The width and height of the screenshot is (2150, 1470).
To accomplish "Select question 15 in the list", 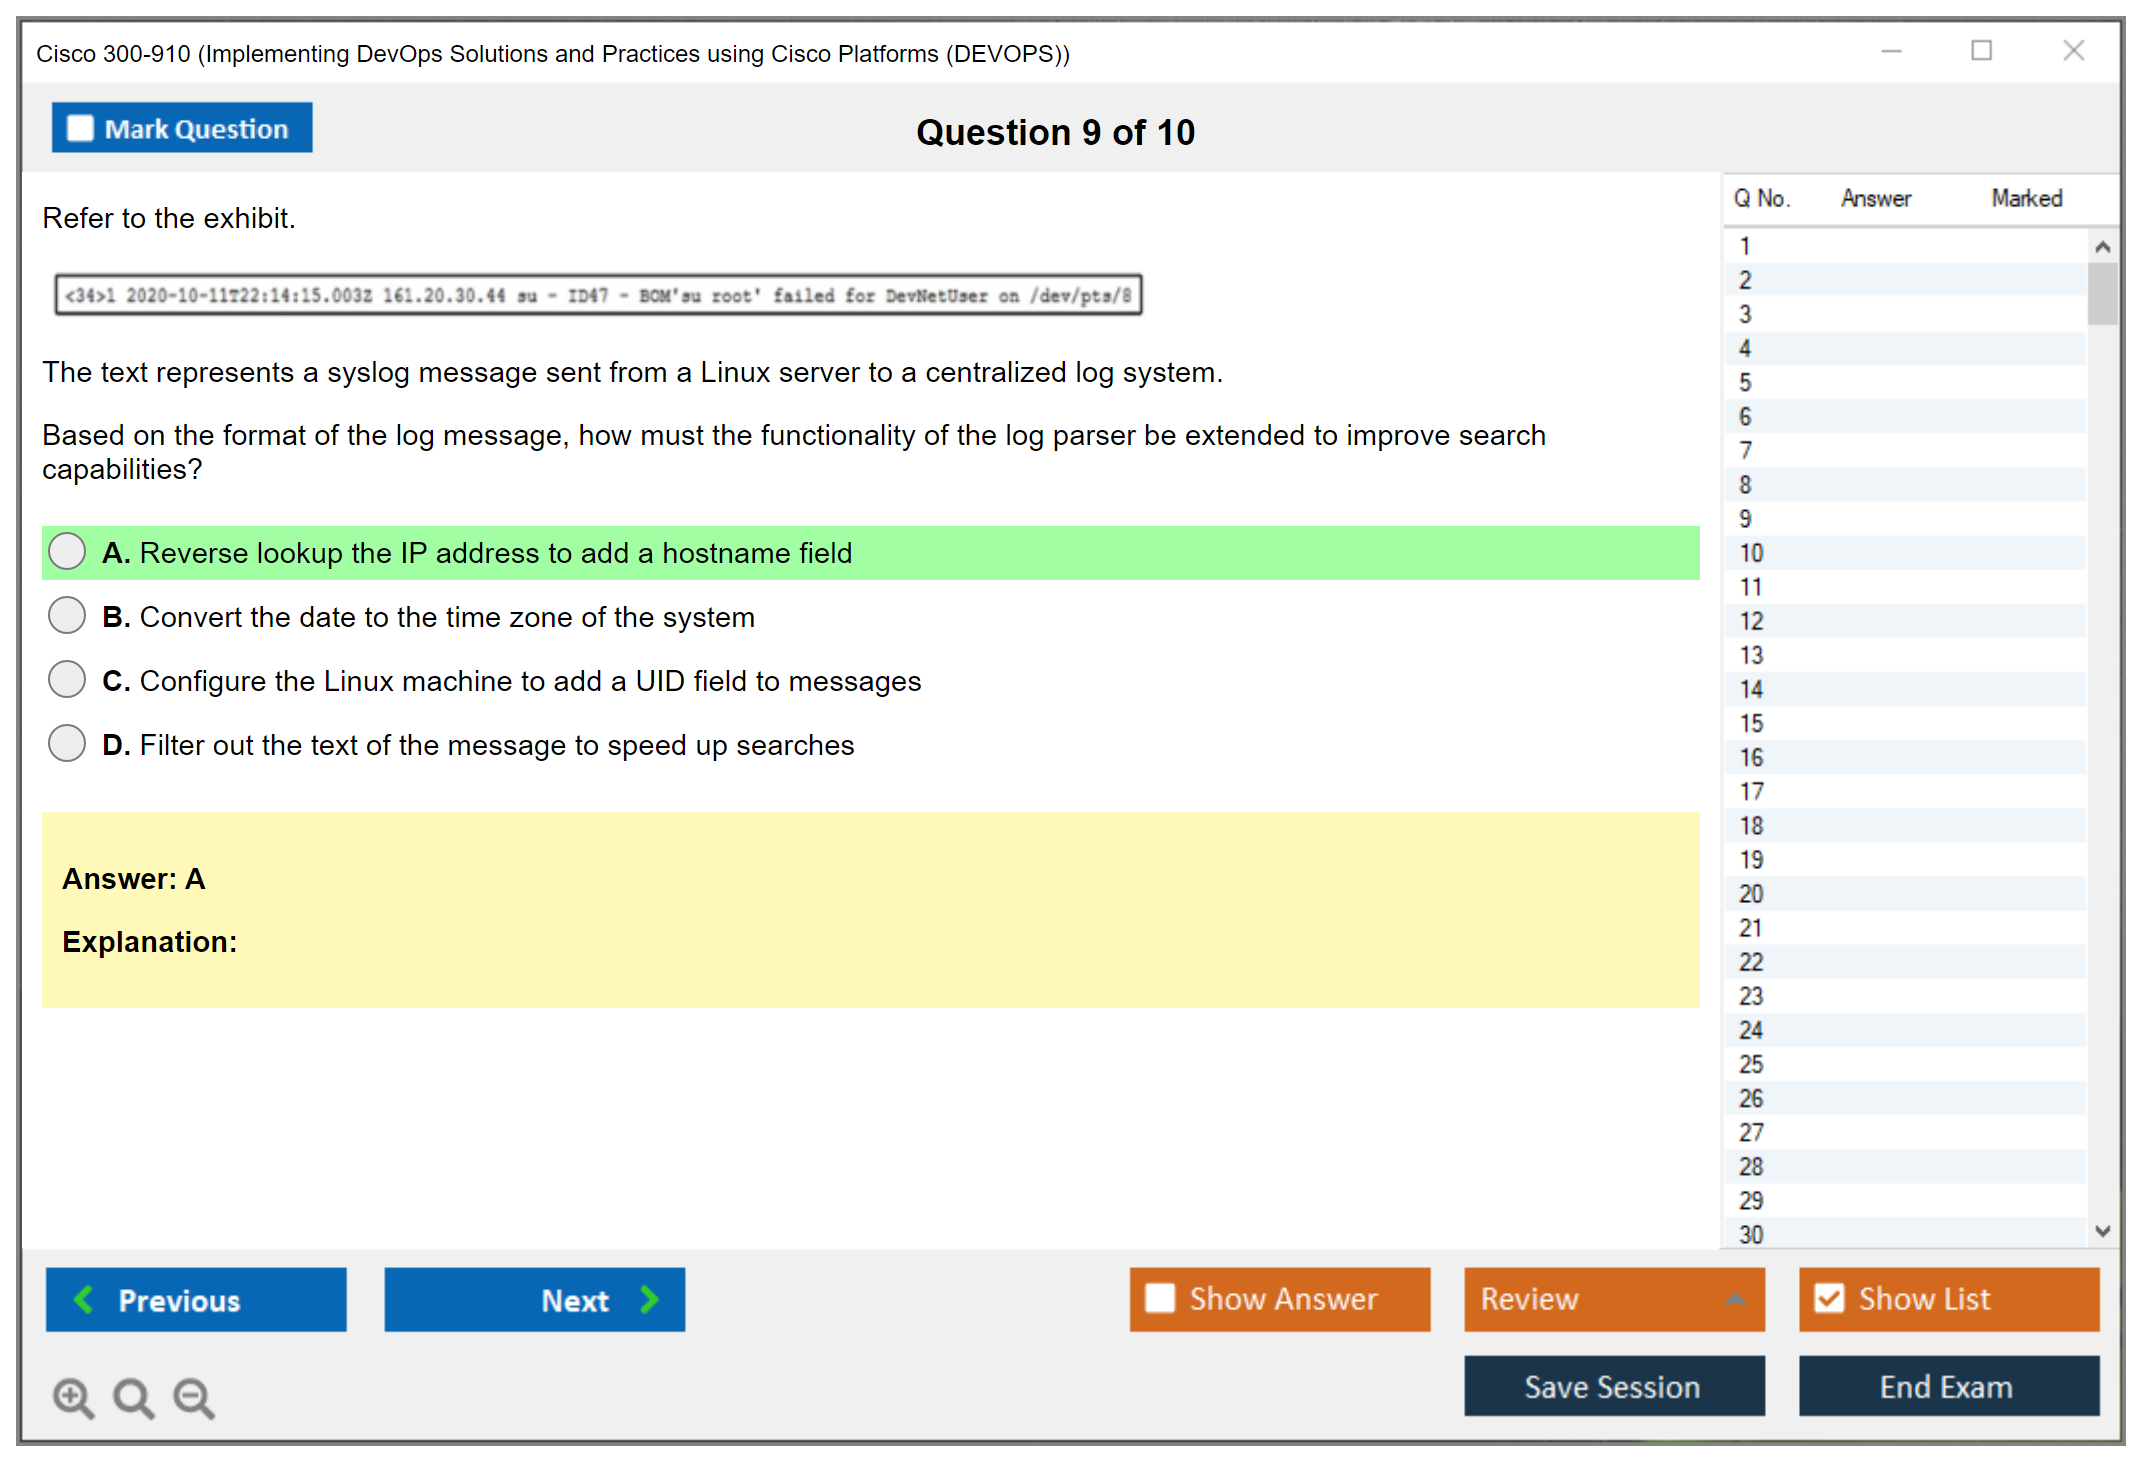I will click(x=1751, y=723).
